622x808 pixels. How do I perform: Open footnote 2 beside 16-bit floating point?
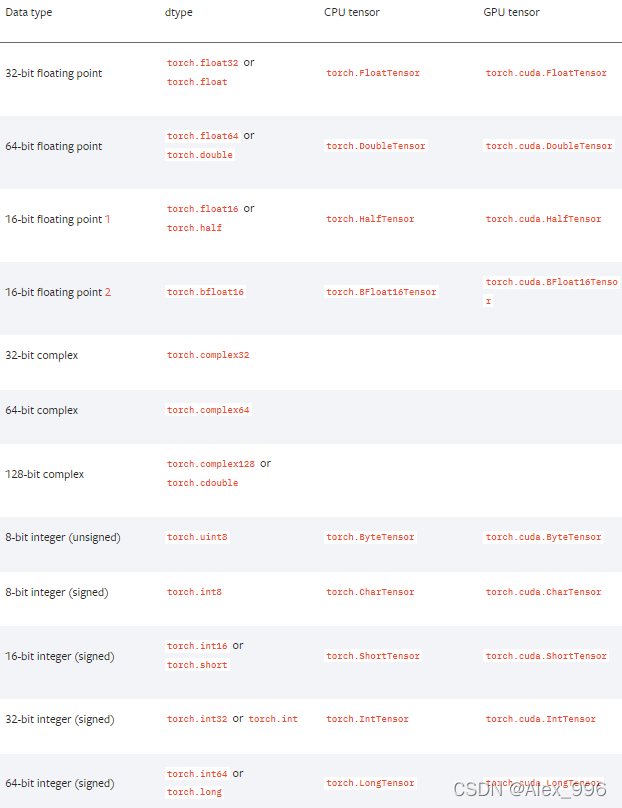click(x=108, y=293)
